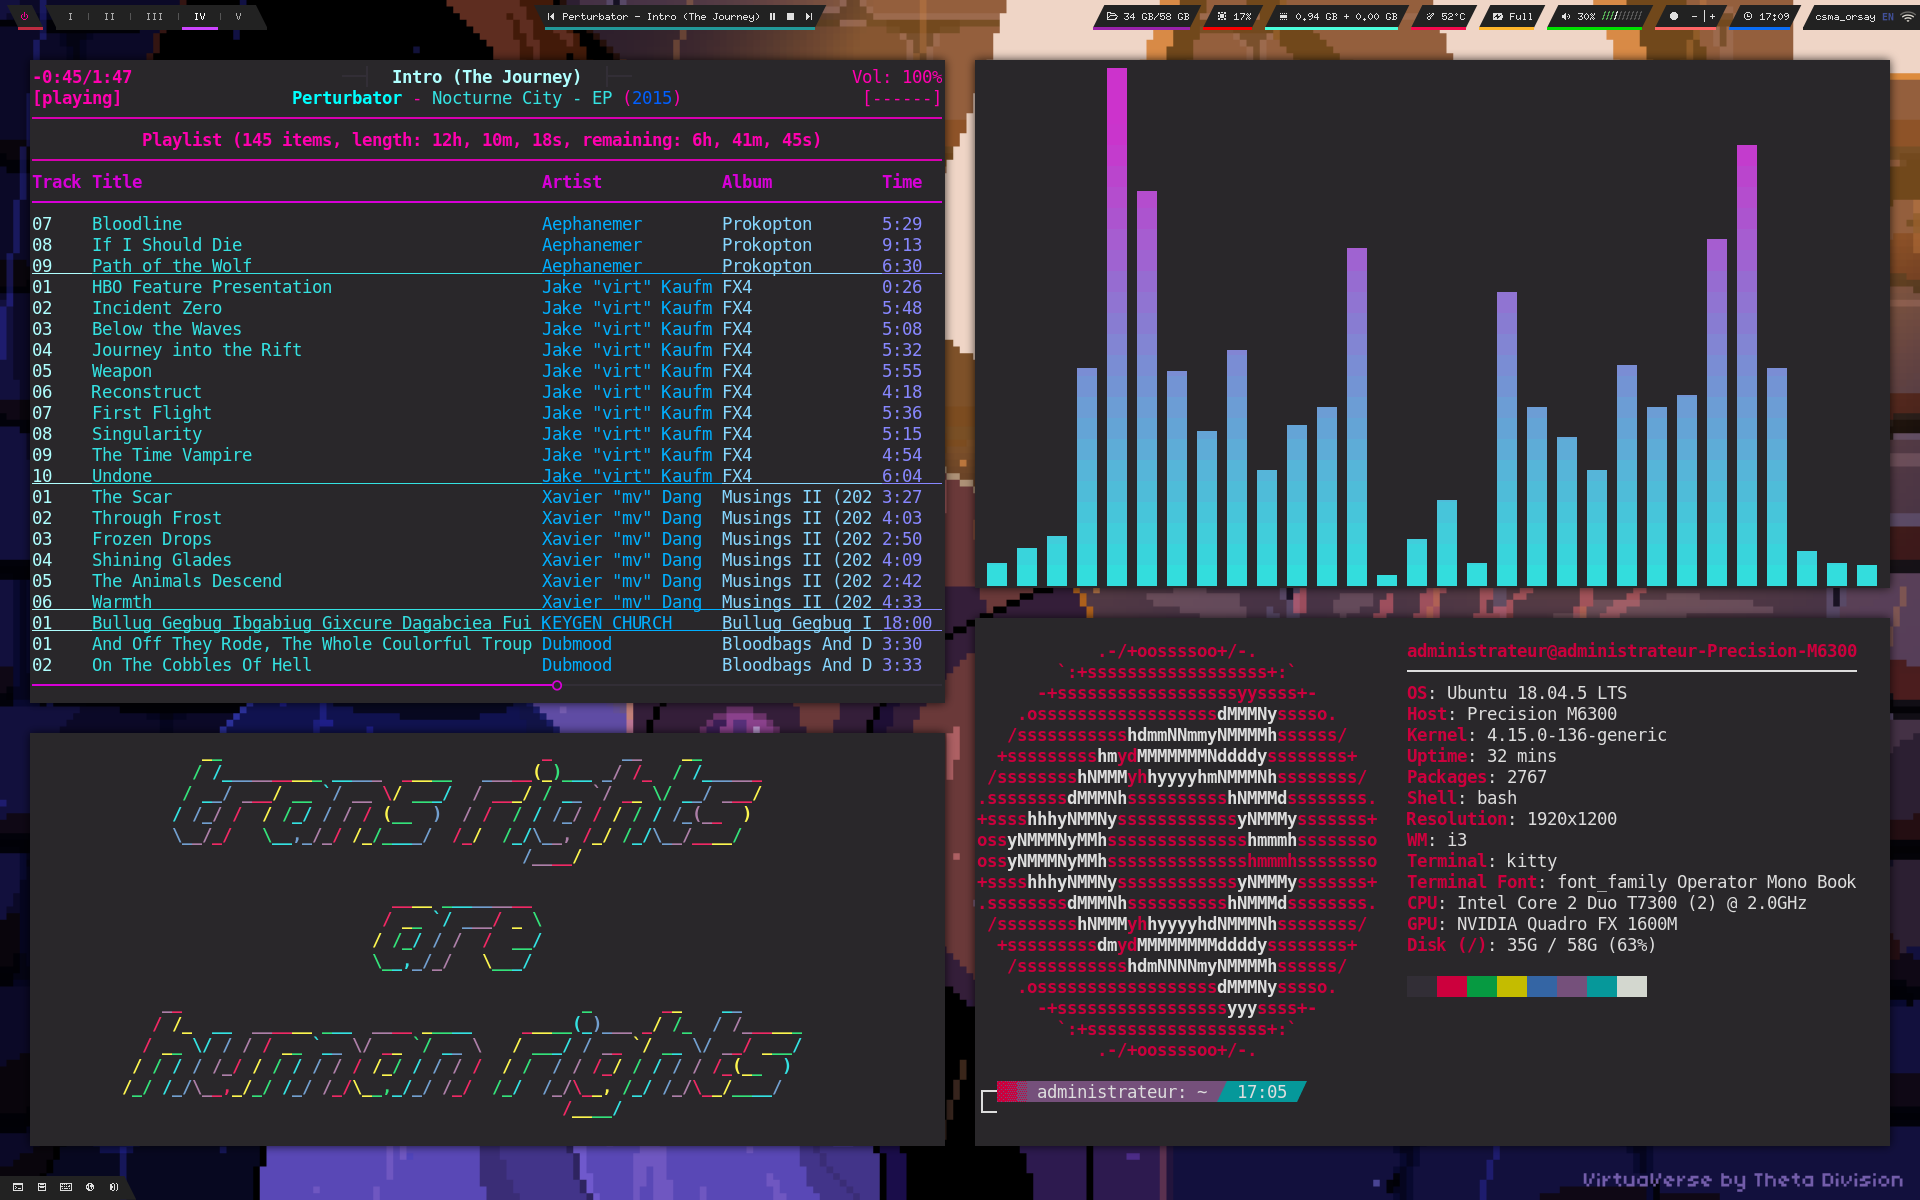The width and height of the screenshot is (1920, 1200).
Task: Select track HBO Feature Presentation
Action: click(487, 287)
